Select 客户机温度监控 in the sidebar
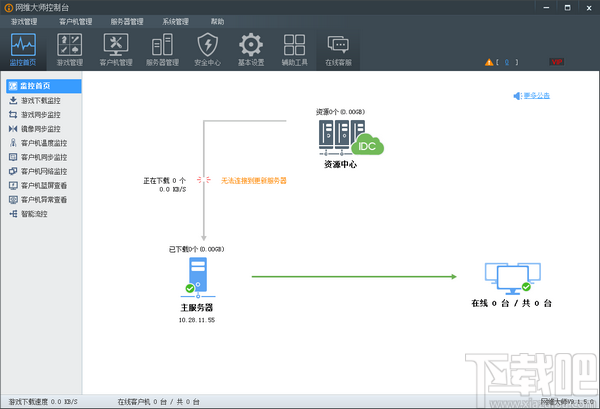The width and height of the screenshot is (600, 409). click(x=44, y=143)
